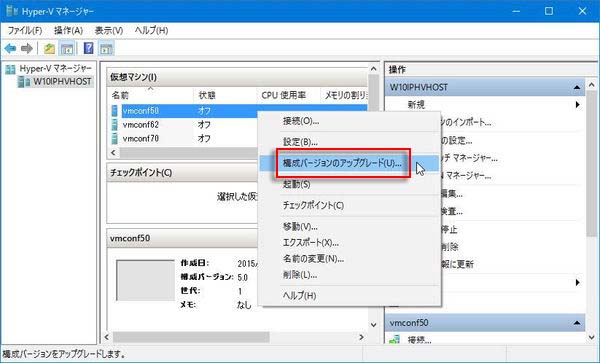
Task: Click center pane horizontal scrollbar left arrow
Action: 107,337
